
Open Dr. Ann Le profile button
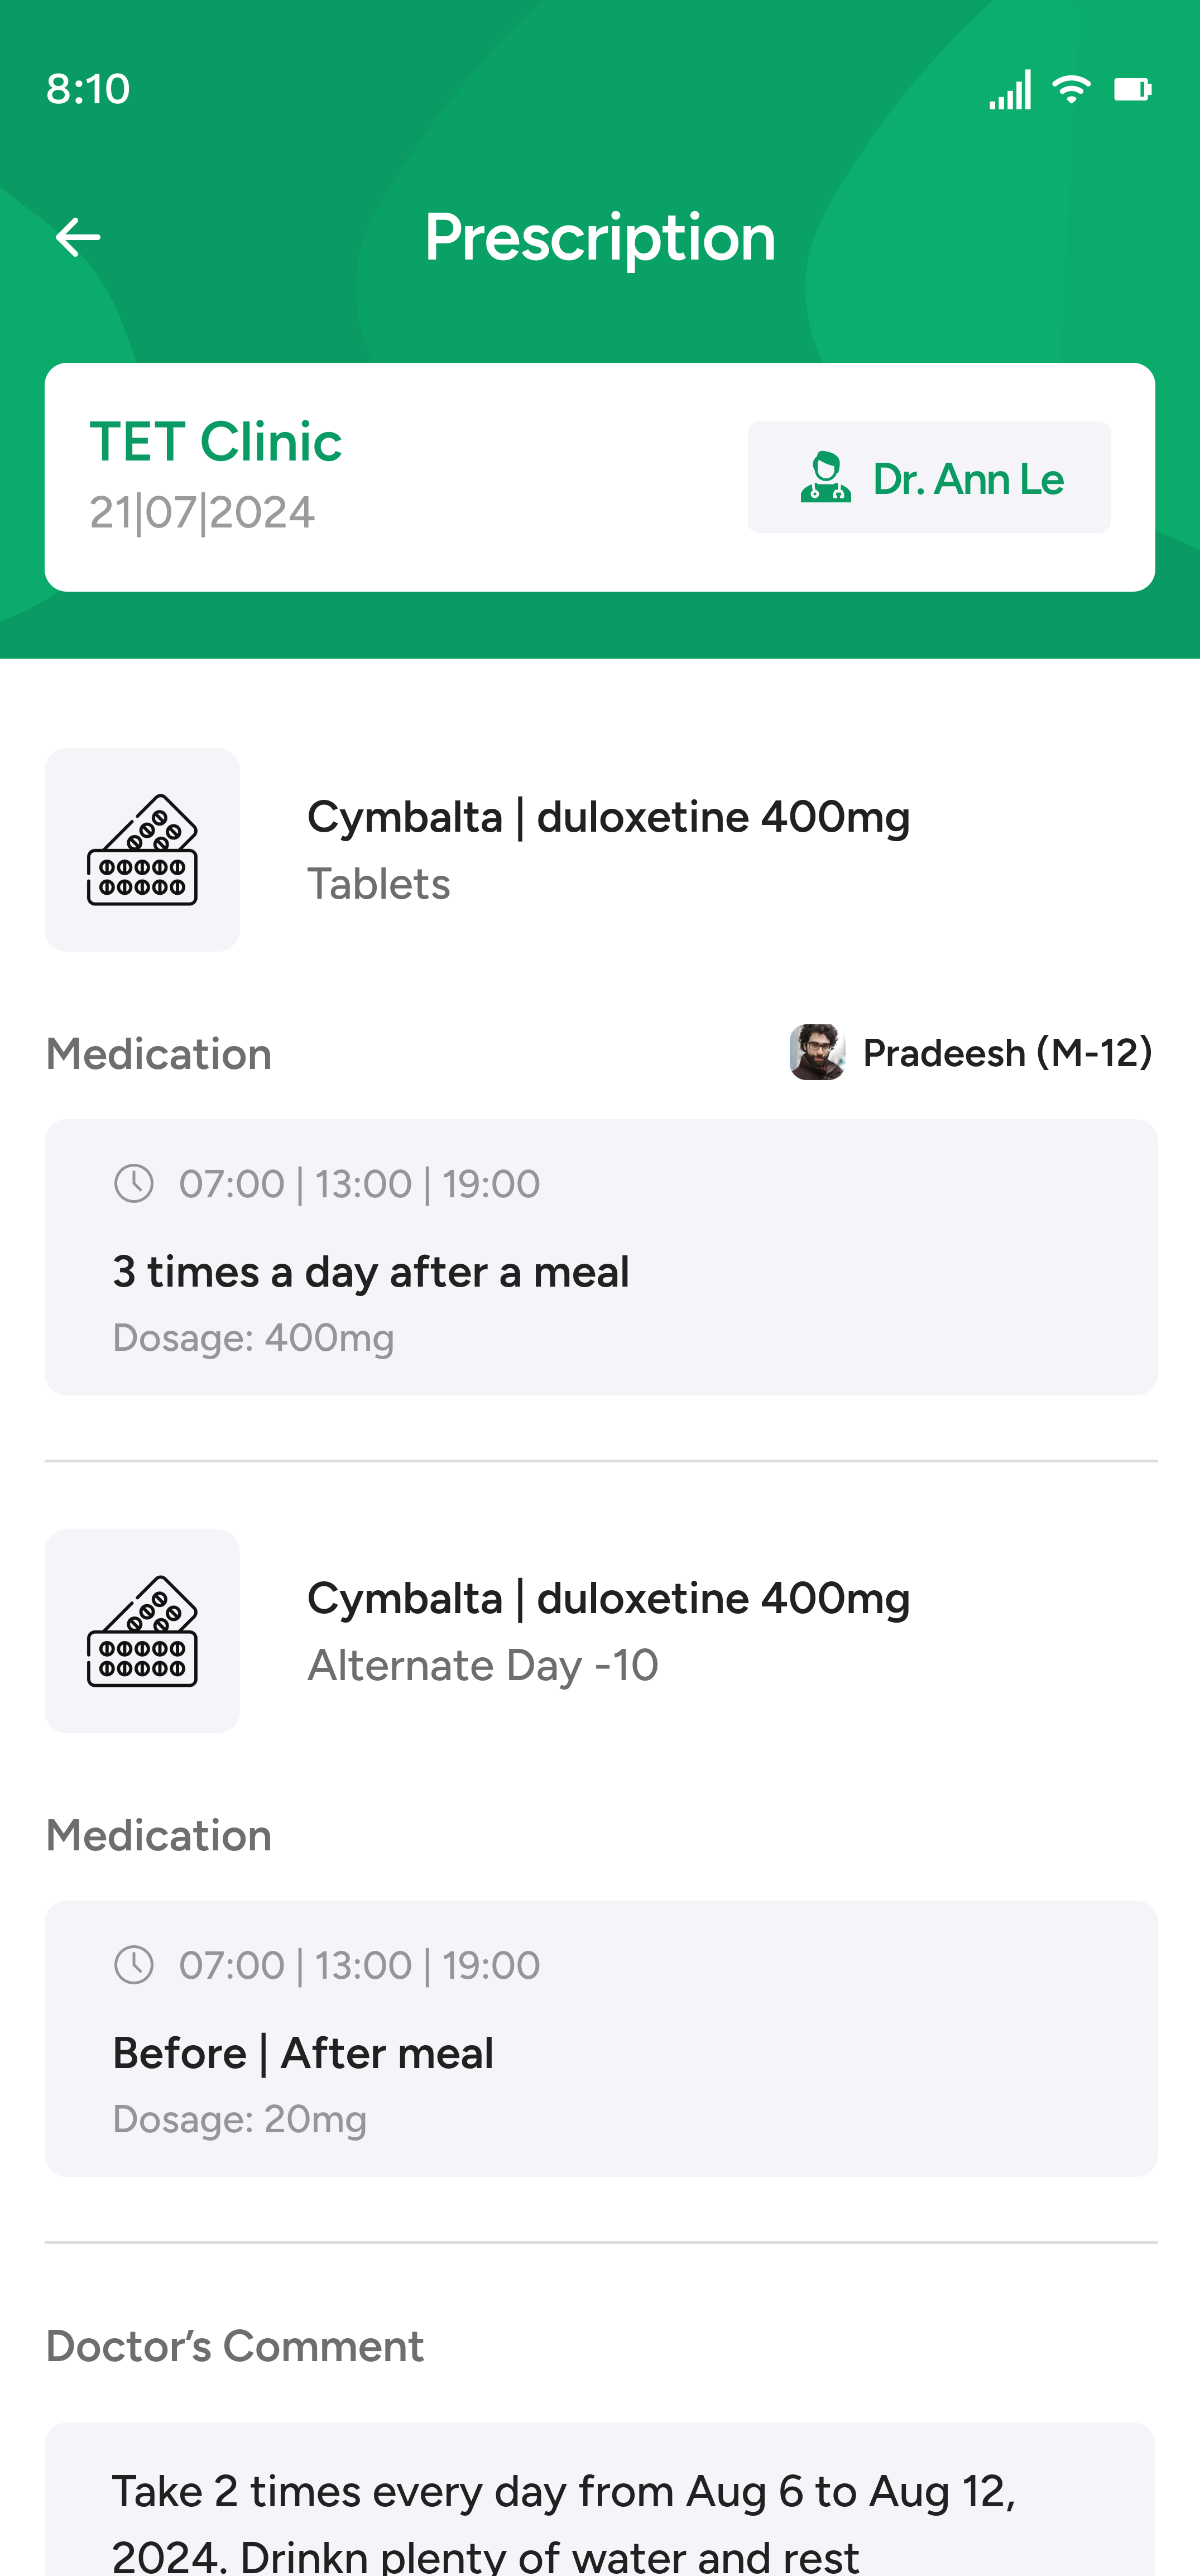tap(929, 478)
